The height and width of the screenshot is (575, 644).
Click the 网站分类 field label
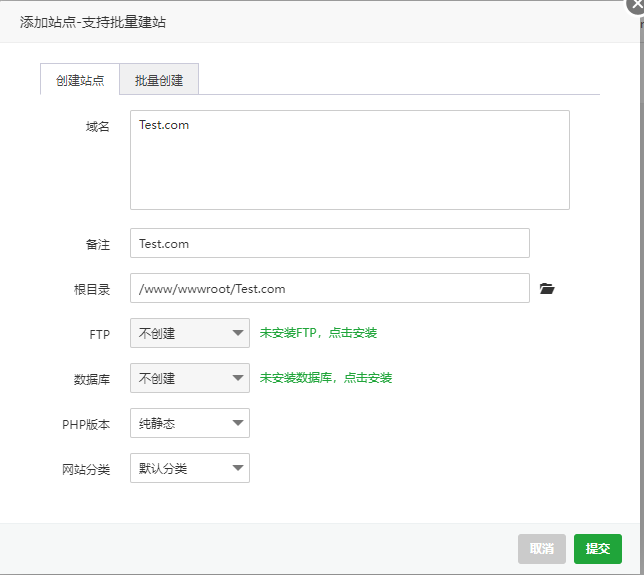[x=85, y=469]
